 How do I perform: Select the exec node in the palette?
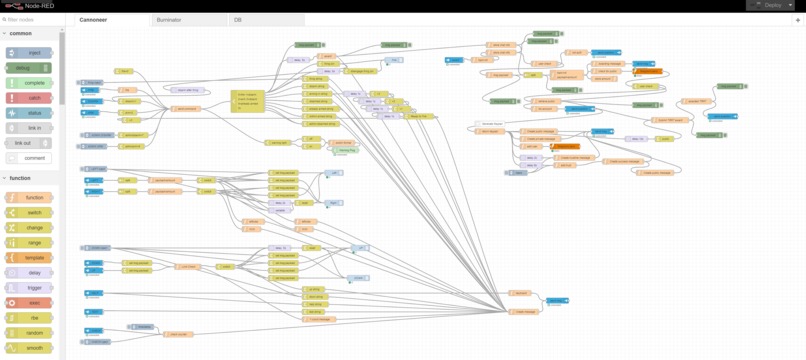click(x=29, y=303)
